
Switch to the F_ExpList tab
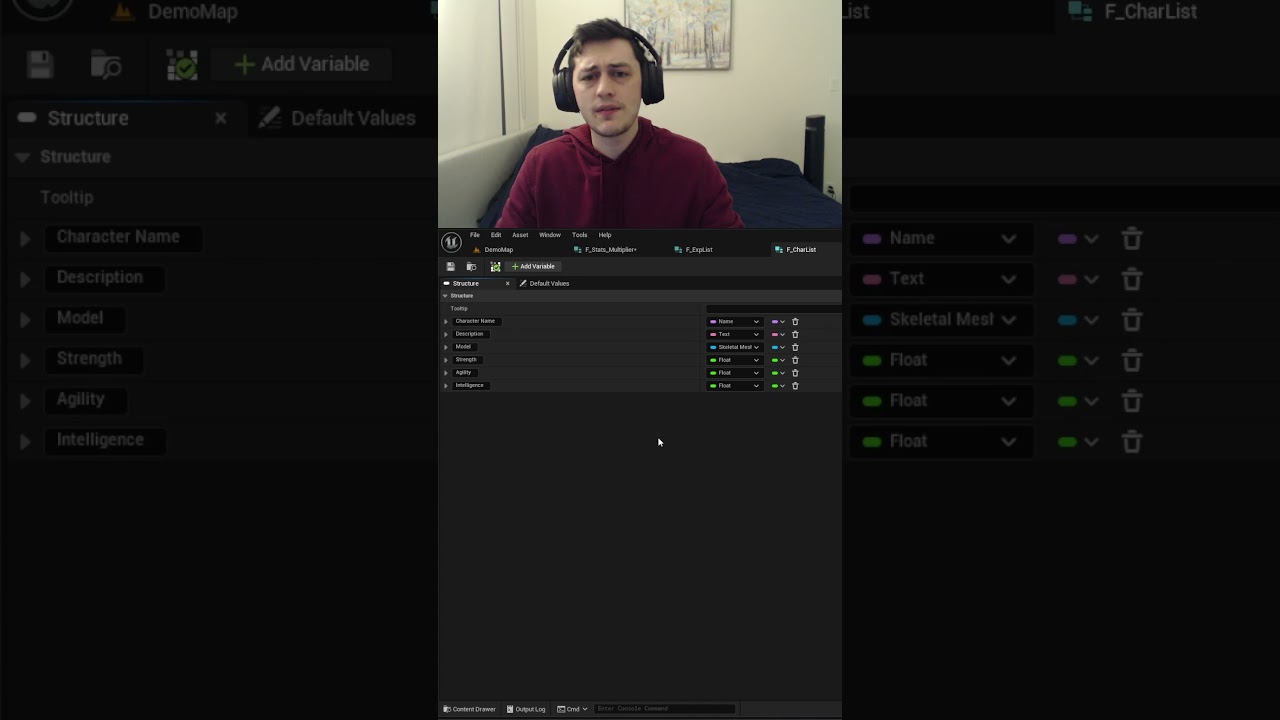(x=693, y=250)
